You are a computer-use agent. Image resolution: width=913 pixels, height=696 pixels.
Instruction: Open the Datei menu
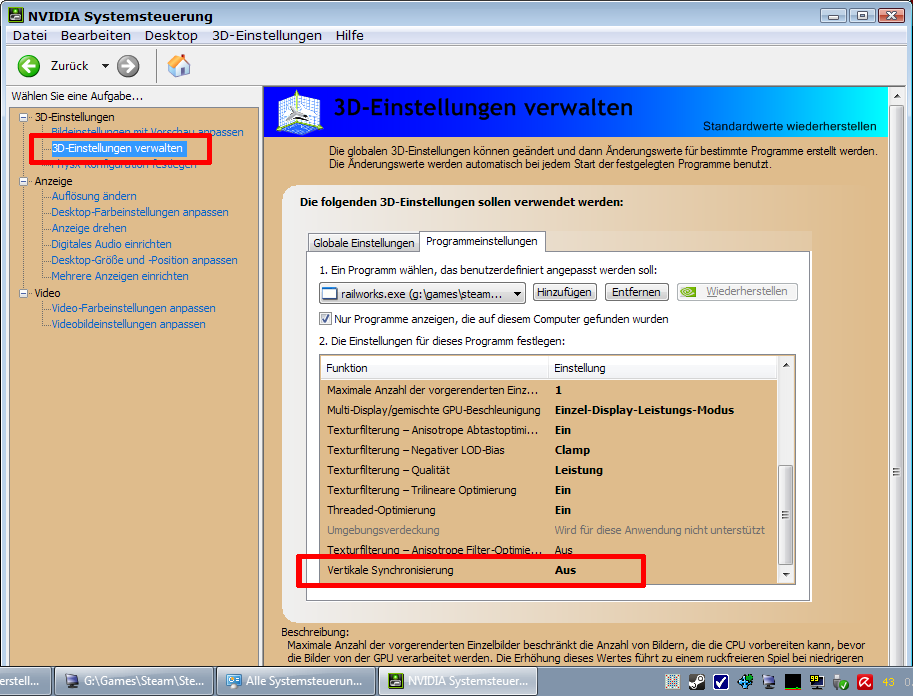coord(30,36)
